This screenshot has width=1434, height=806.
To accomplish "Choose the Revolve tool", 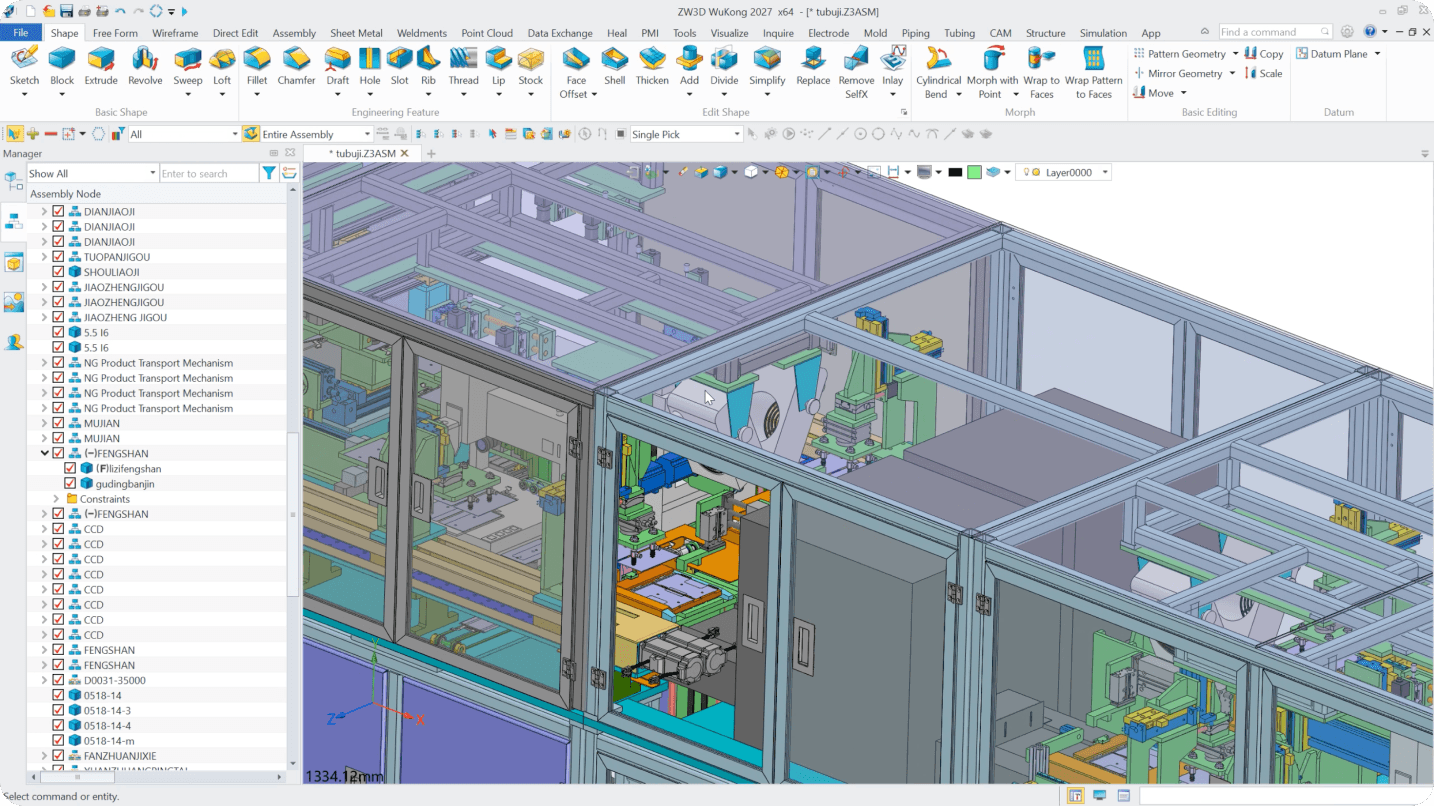I will click(x=145, y=66).
